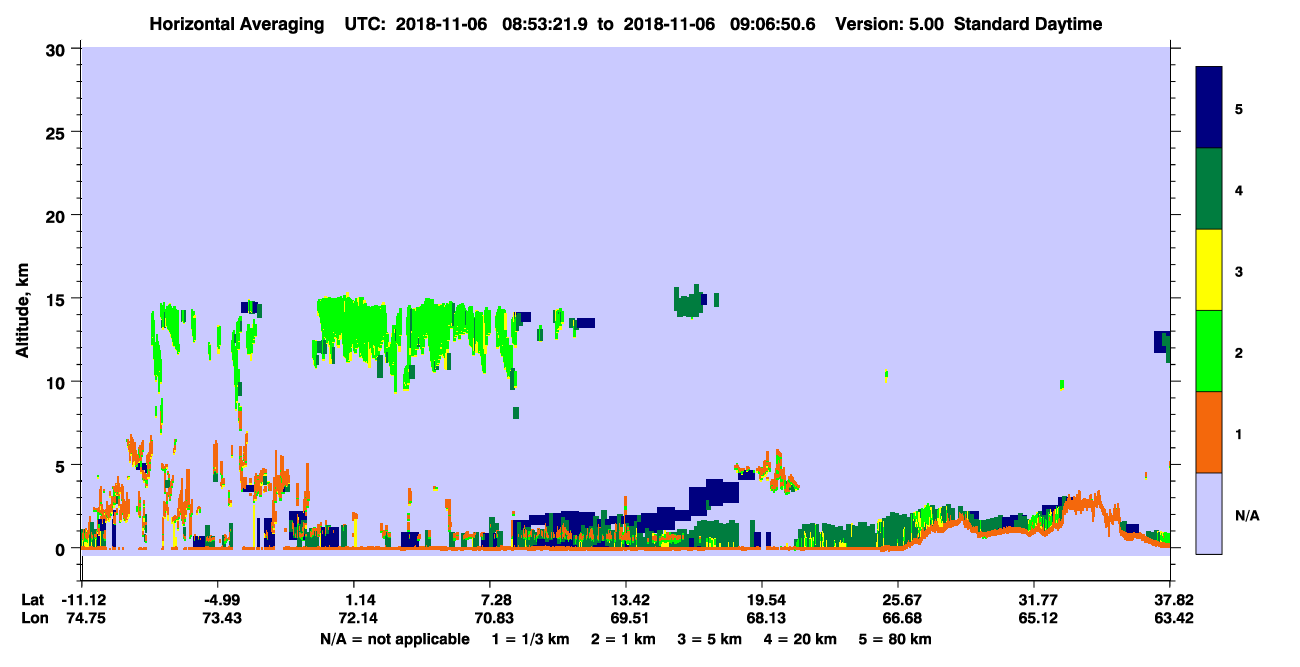
Task: Click the '2 = 1 km' legend entry
Action: pyautogui.click(x=625, y=639)
